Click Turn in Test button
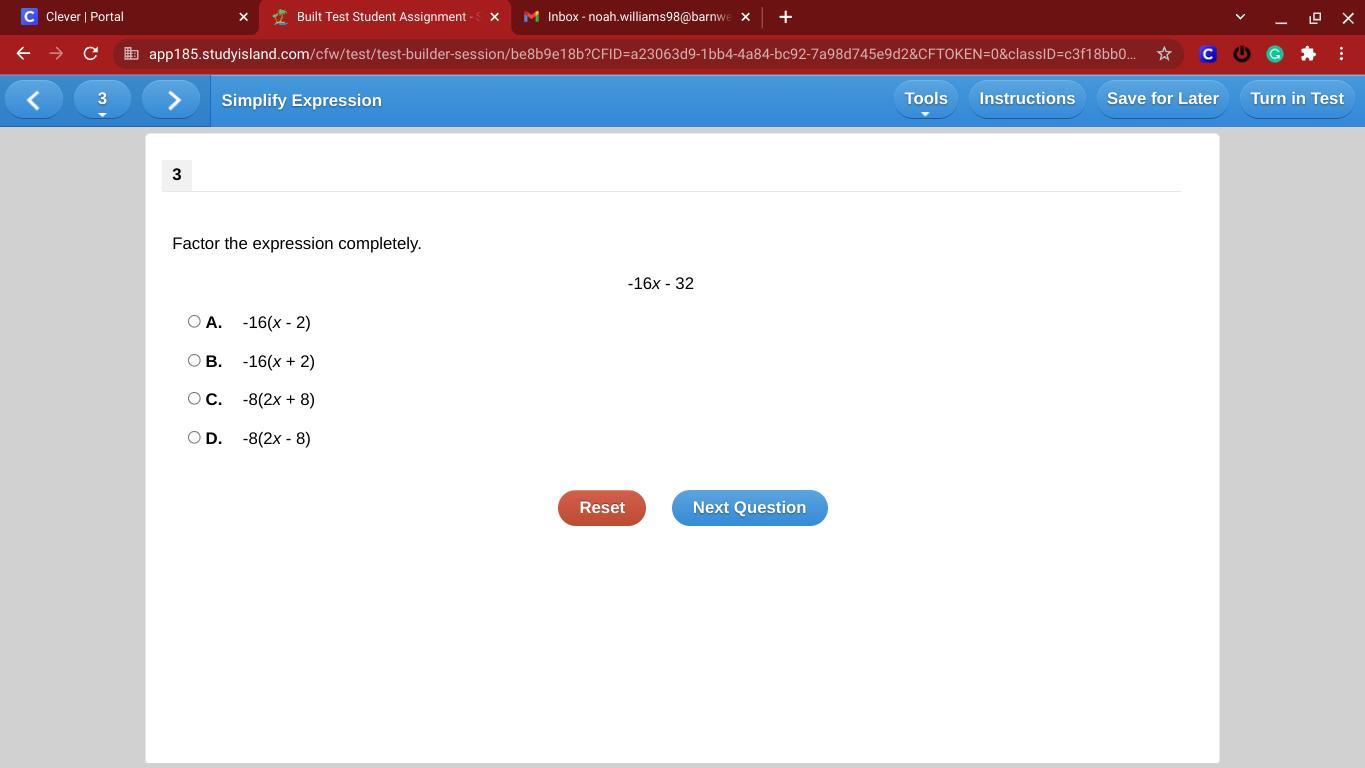 1297,99
